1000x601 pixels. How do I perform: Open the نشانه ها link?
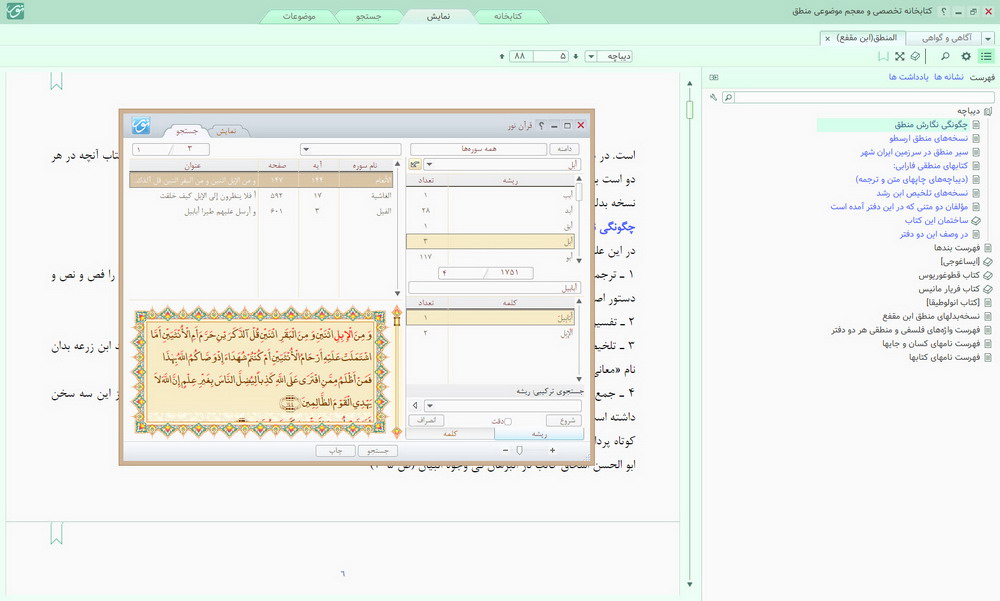coord(949,77)
